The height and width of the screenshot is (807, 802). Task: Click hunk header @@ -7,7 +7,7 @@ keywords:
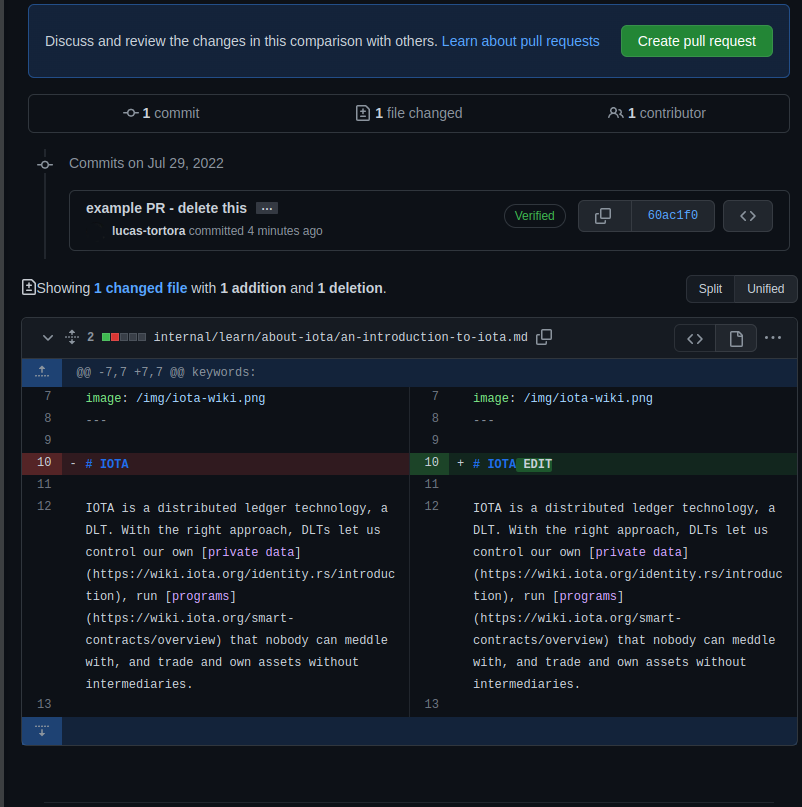[x=166, y=372]
